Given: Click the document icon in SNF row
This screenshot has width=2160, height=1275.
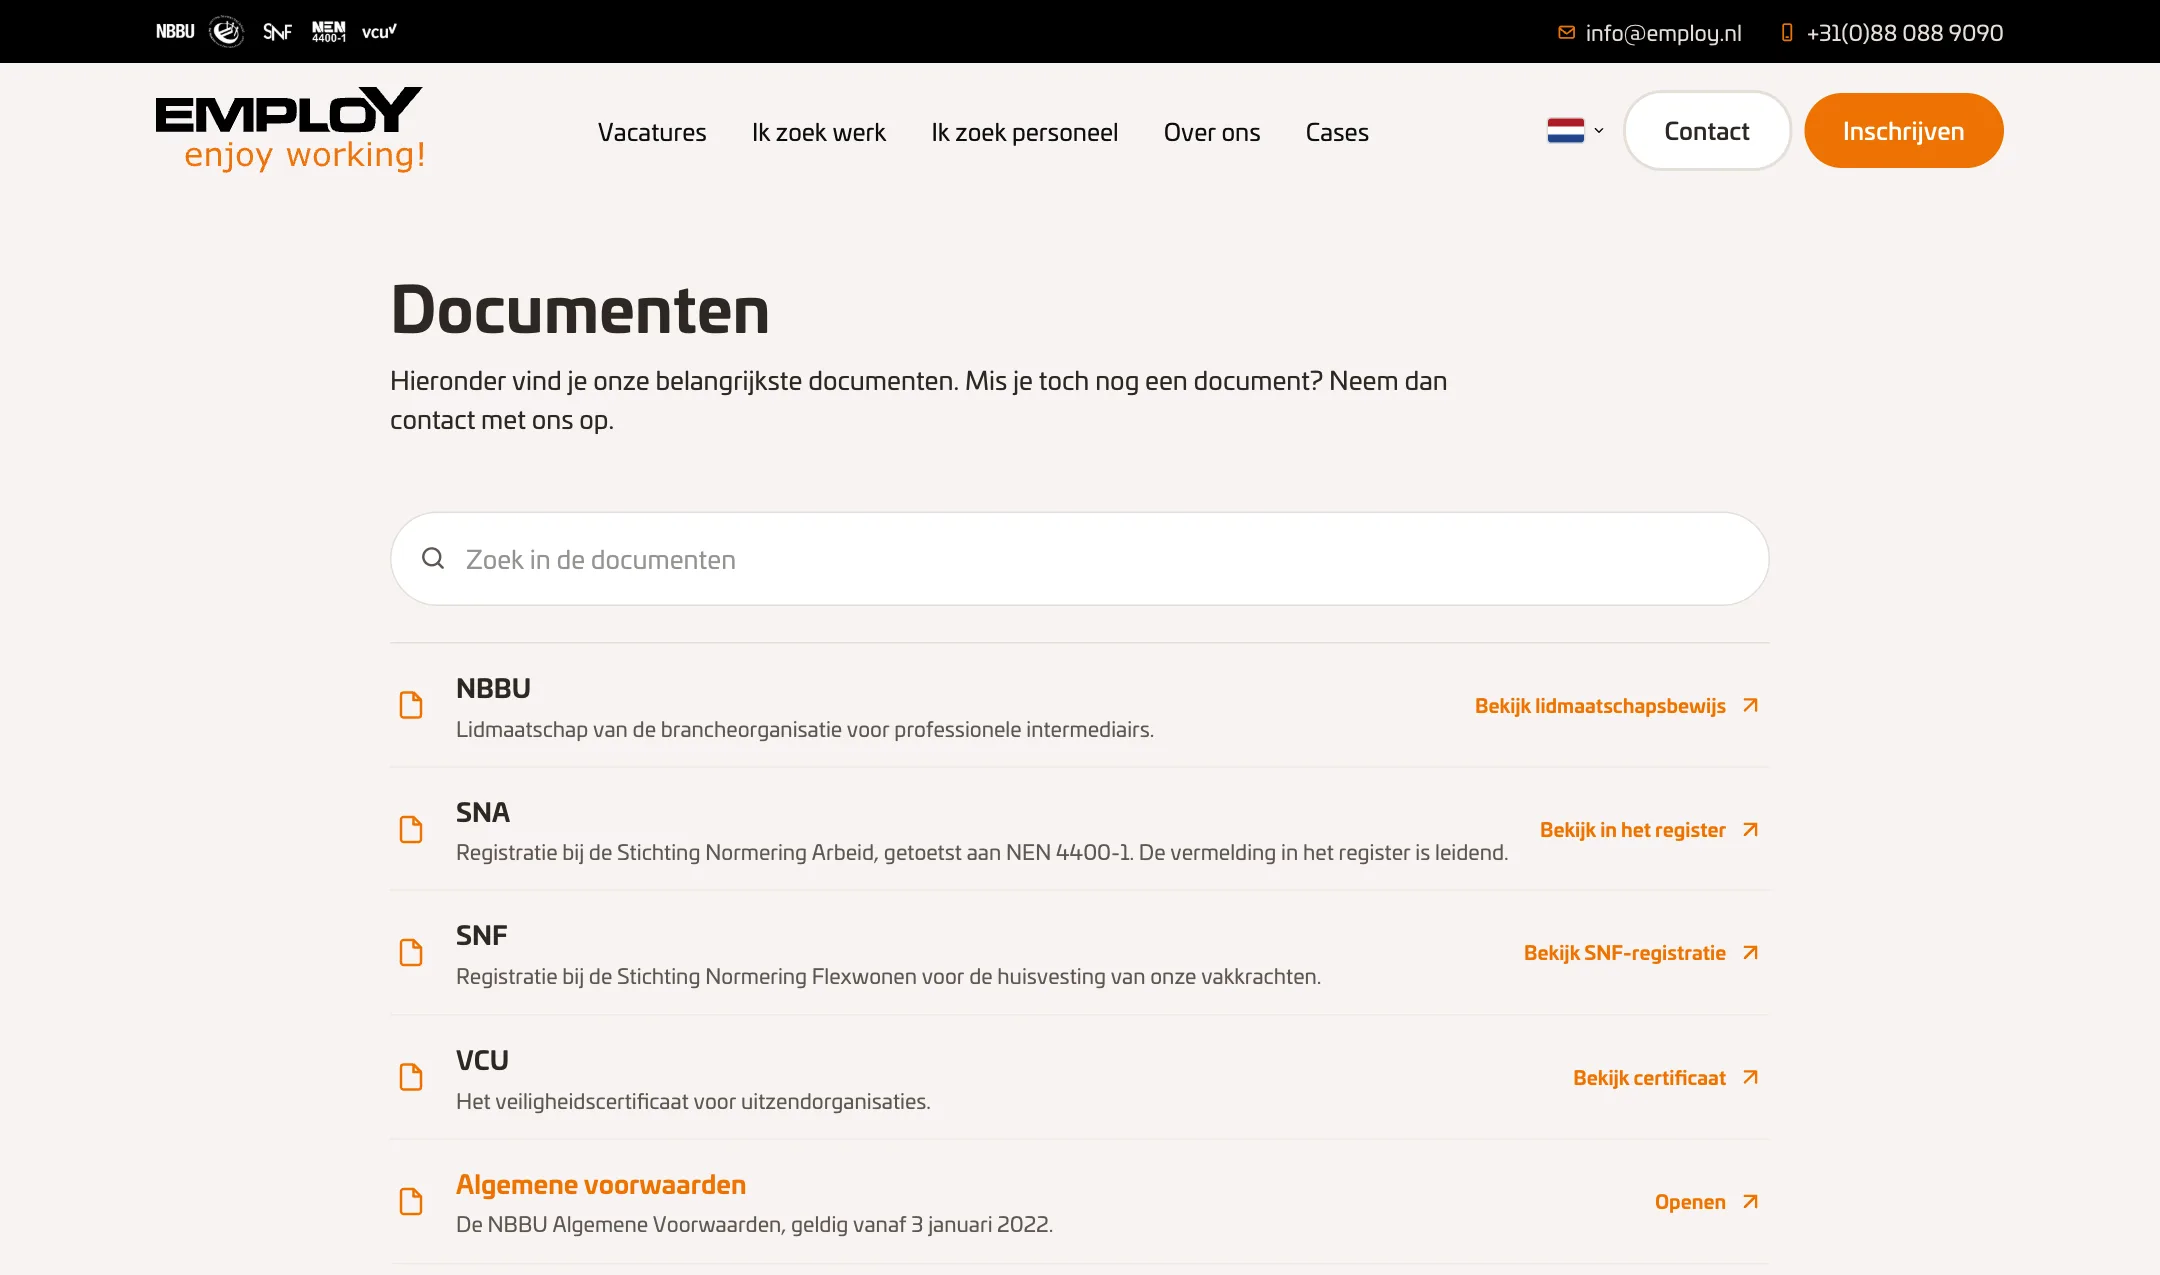Looking at the screenshot, I should click(411, 952).
